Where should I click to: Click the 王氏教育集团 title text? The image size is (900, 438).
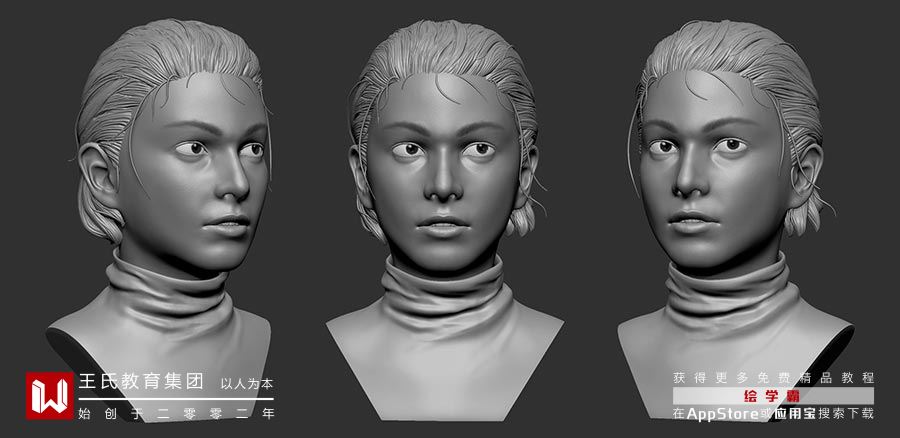[141, 382]
